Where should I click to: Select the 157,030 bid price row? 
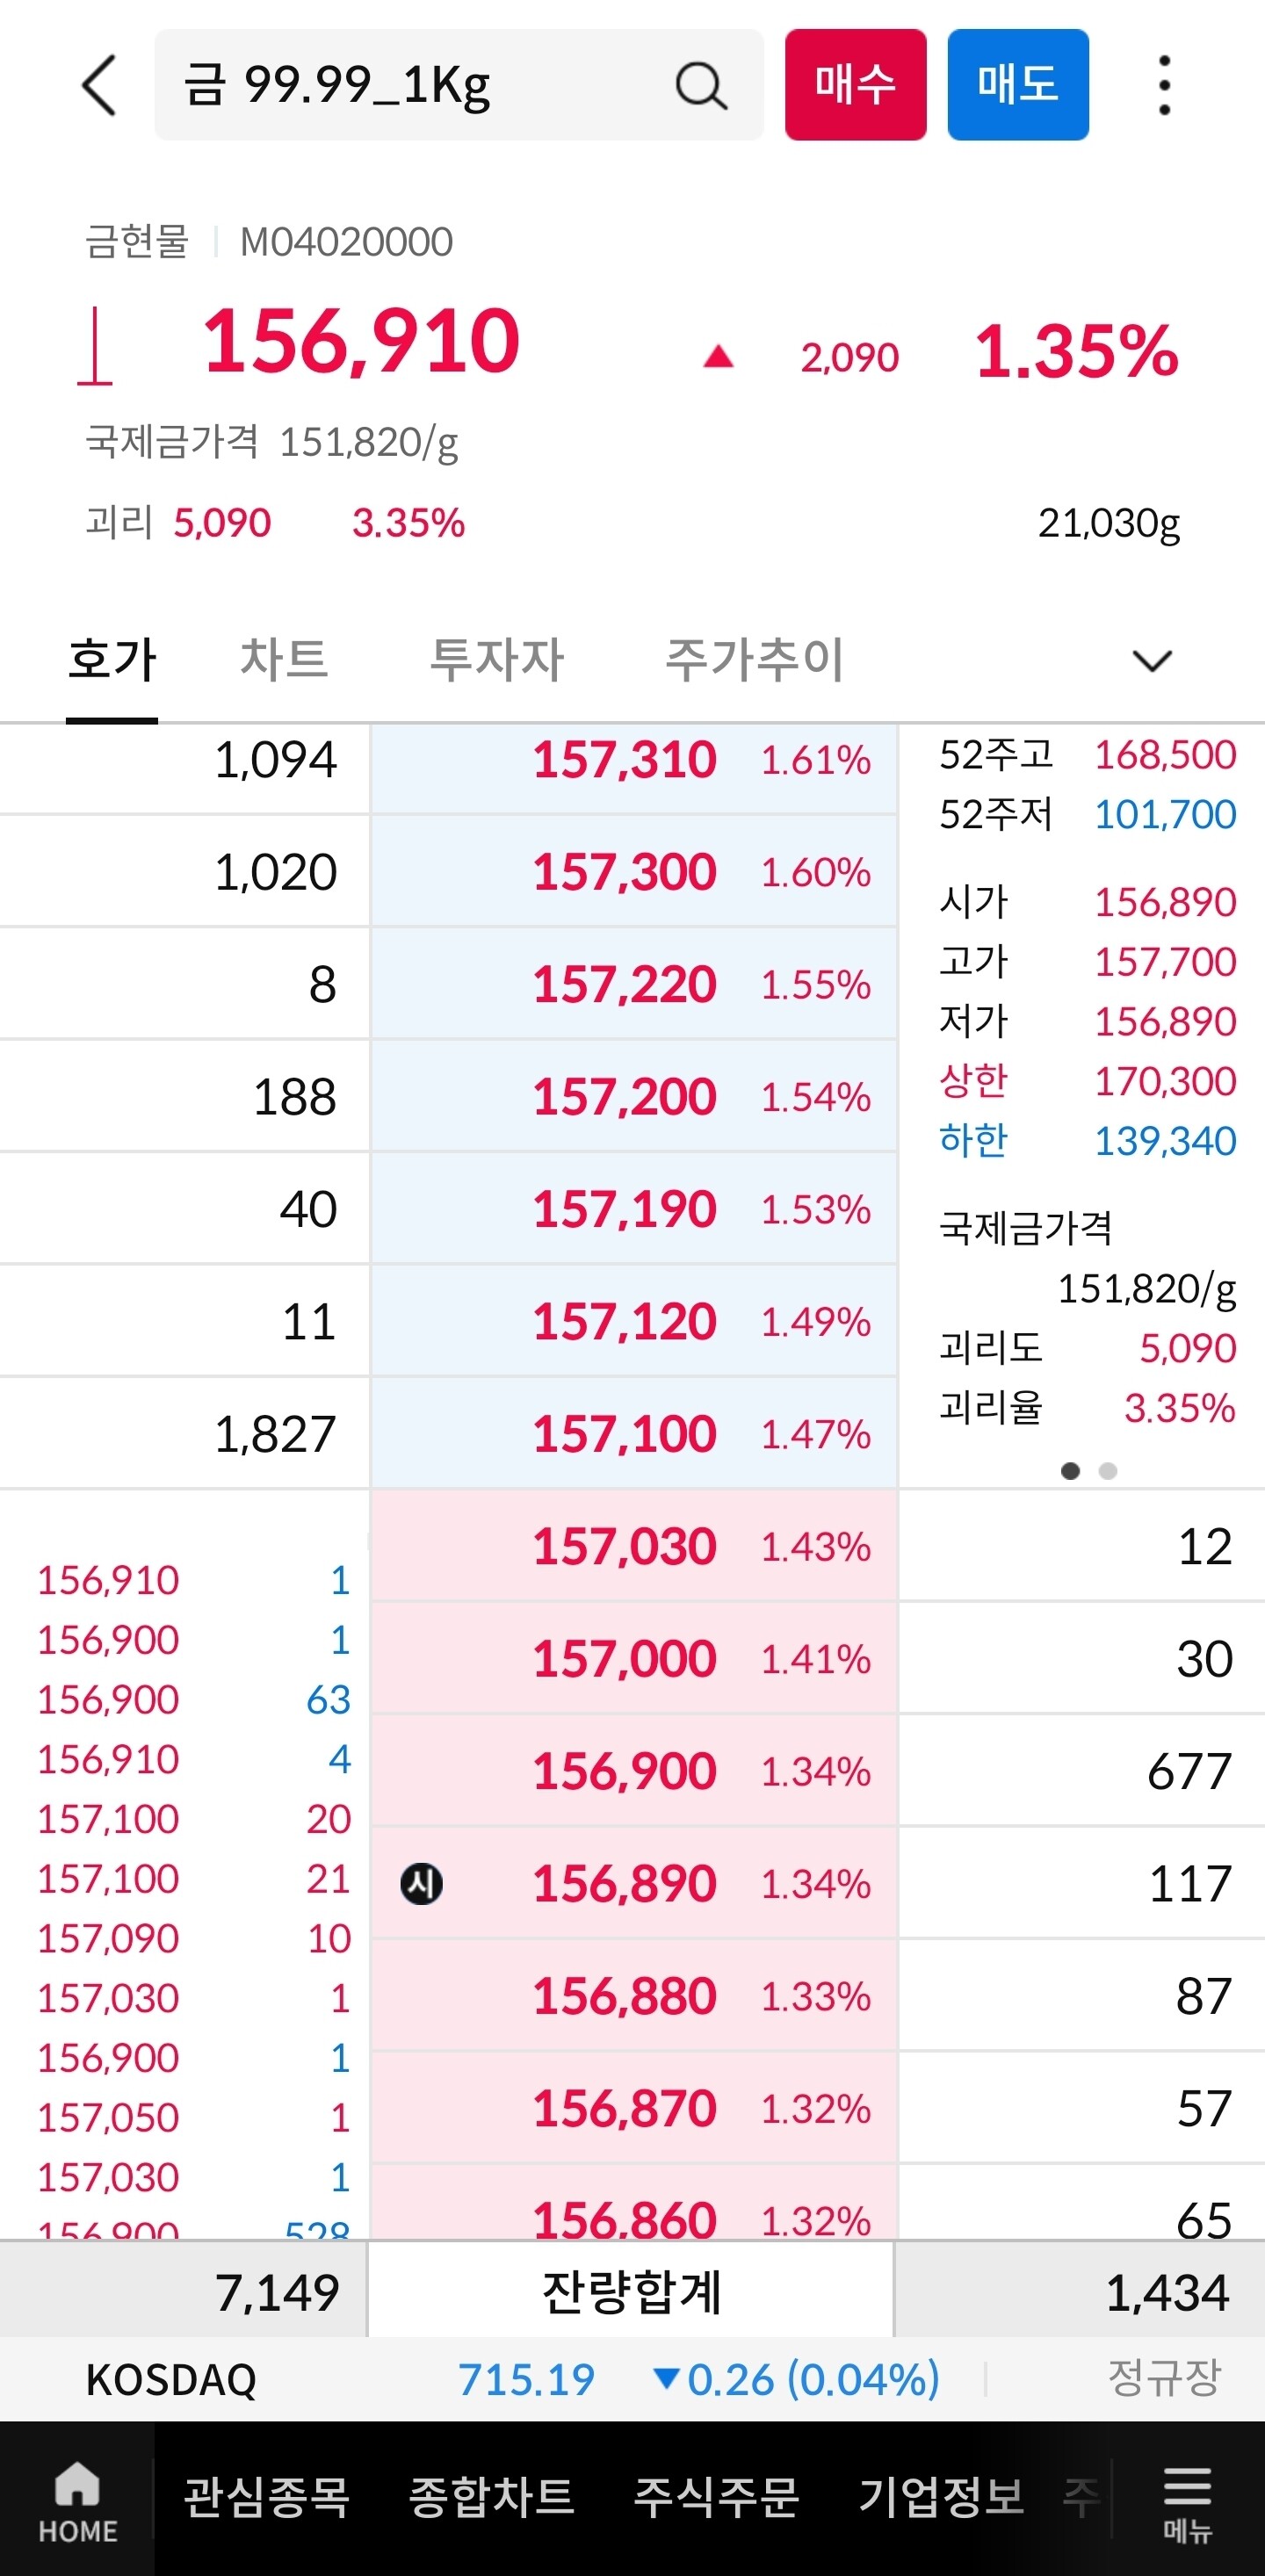634,1546
